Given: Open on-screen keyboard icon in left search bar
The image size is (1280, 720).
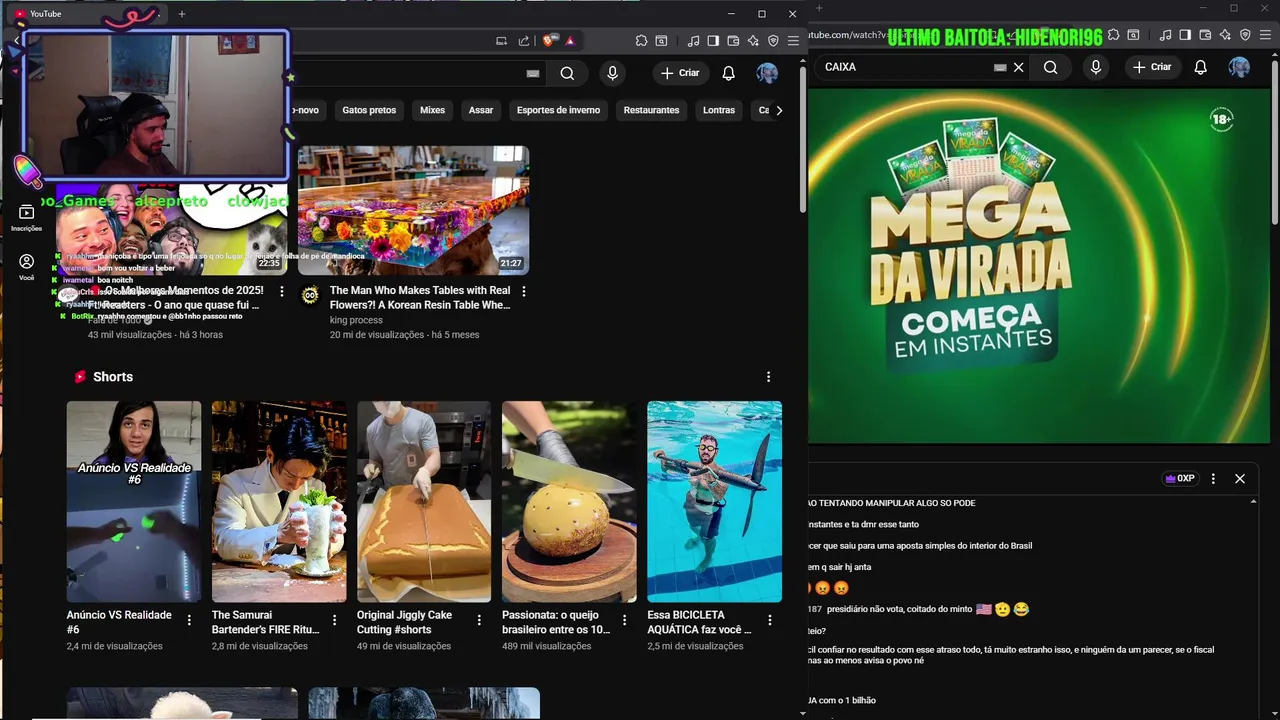Looking at the screenshot, I should click(x=533, y=73).
